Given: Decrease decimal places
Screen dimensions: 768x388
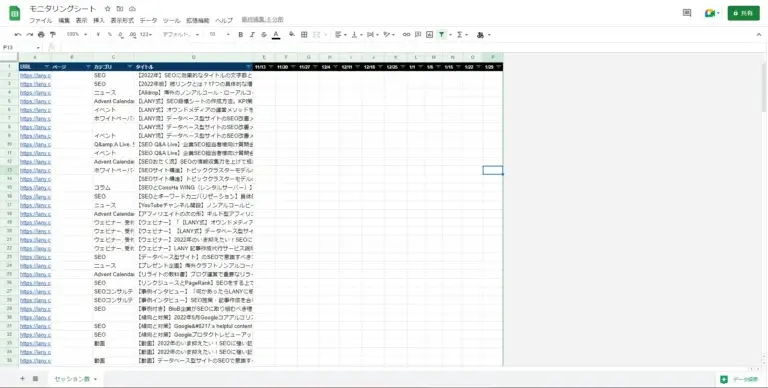Looking at the screenshot, I should tap(120, 35).
